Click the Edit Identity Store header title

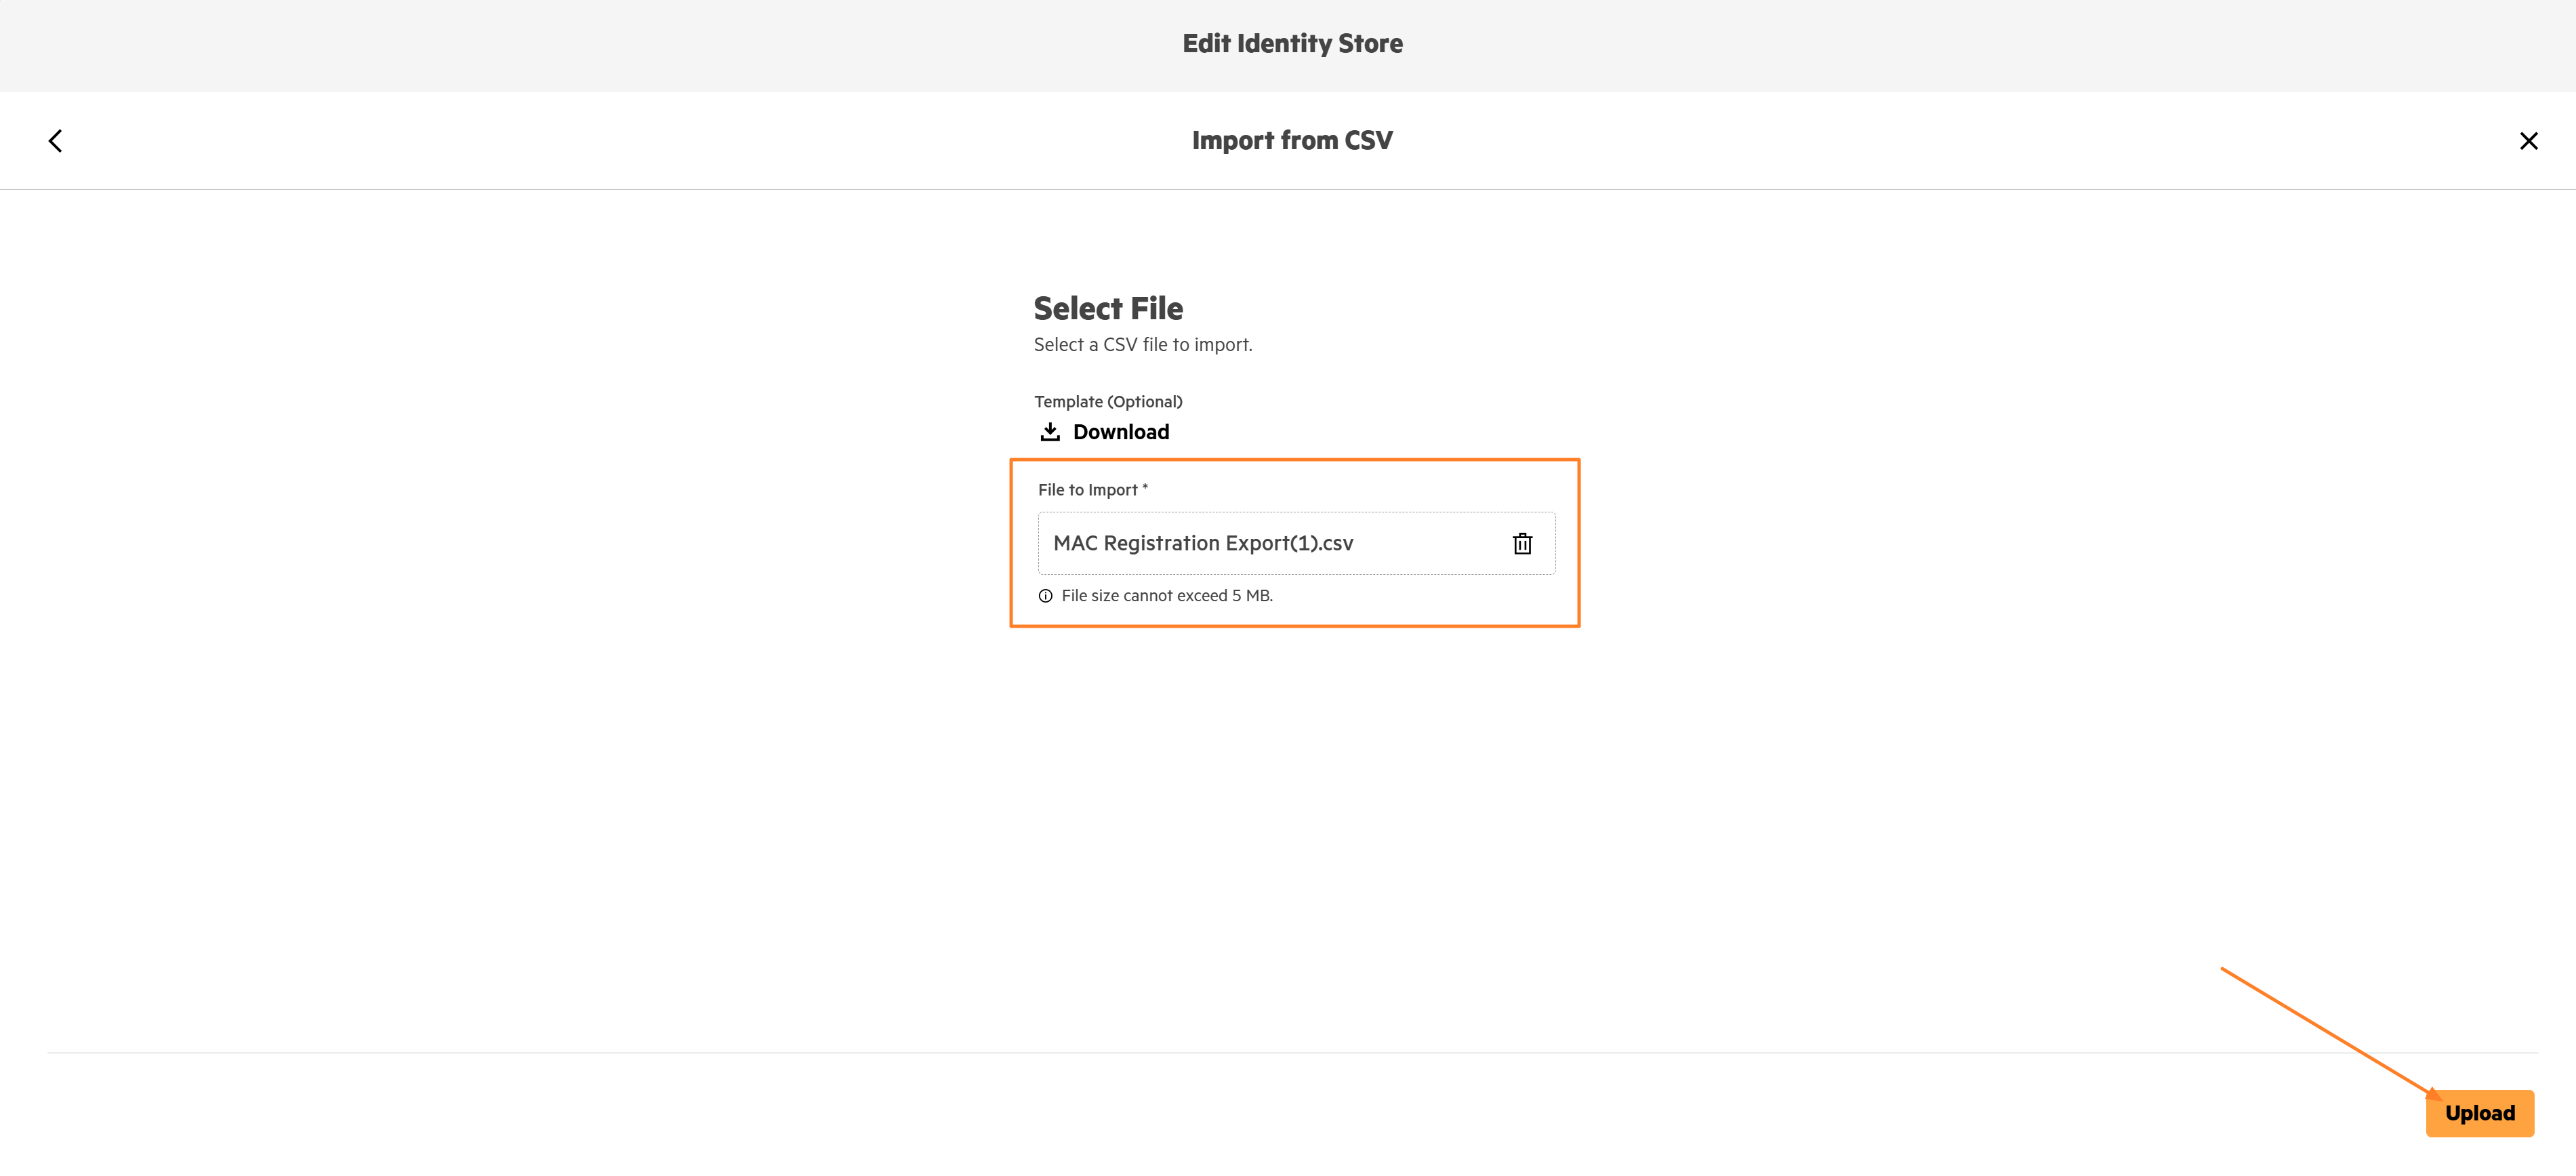tap(1292, 44)
